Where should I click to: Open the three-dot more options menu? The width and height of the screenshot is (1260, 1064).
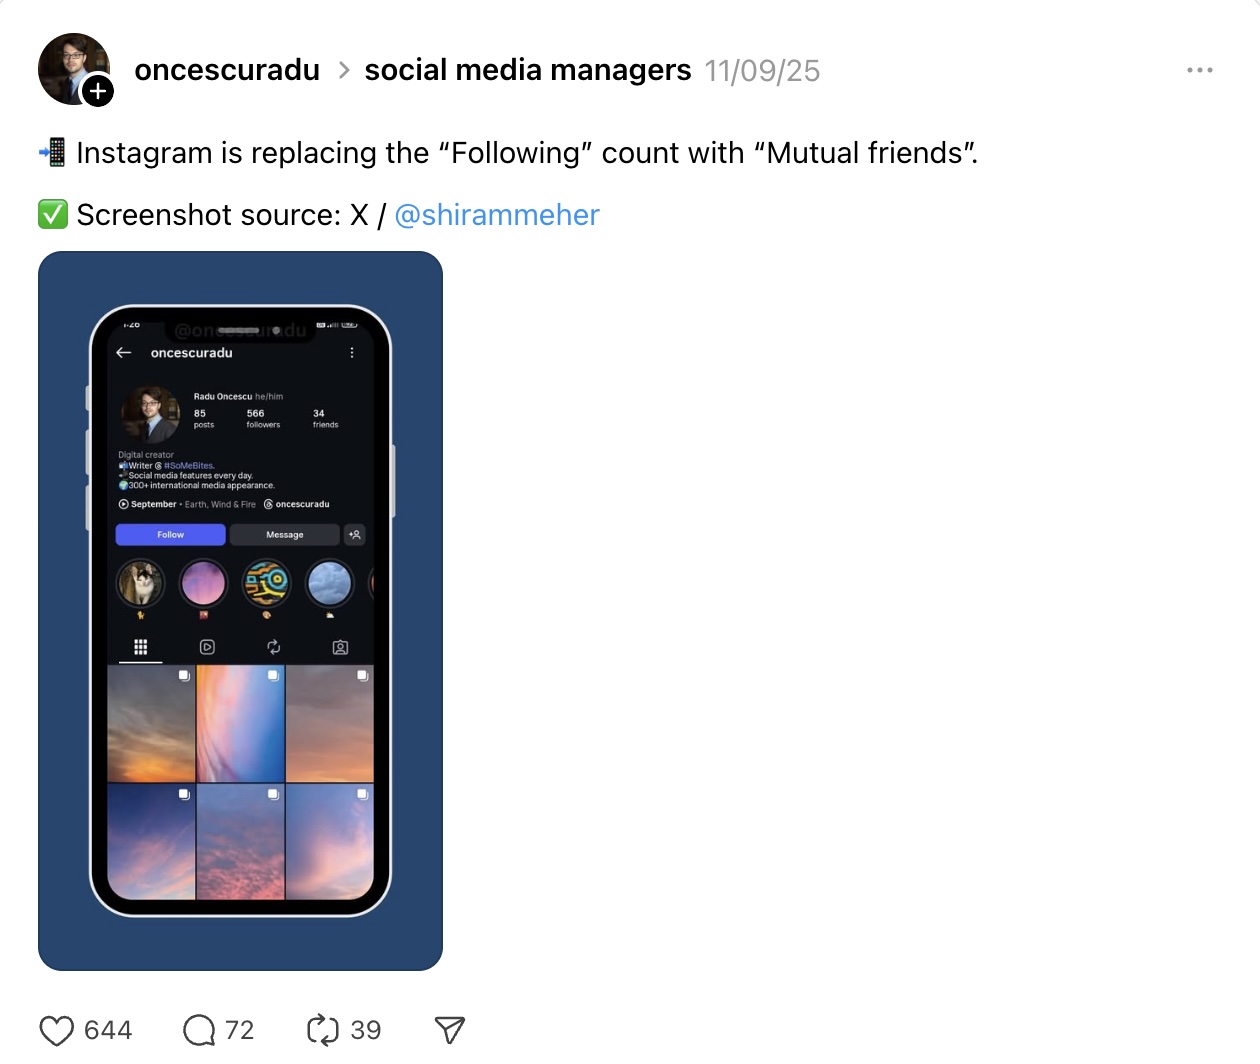tap(1199, 70)
